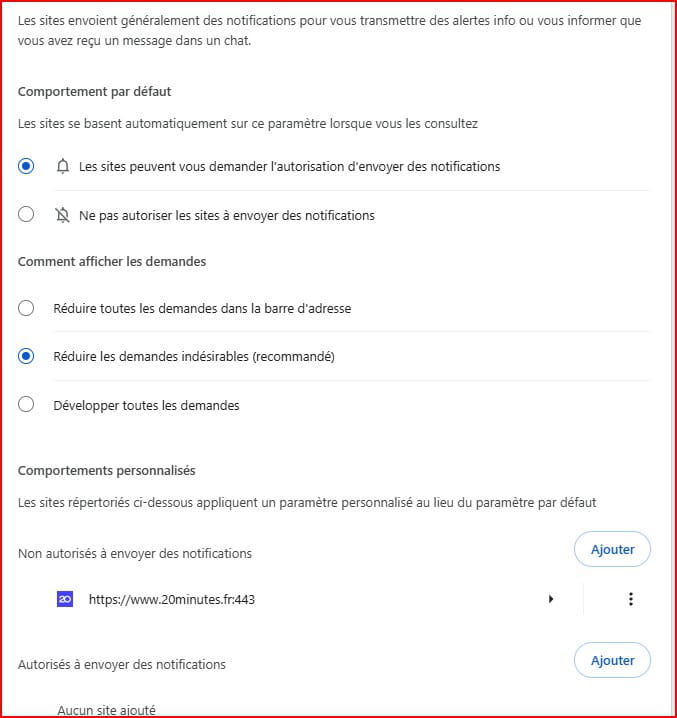Open the three-dot menu for 20minutes.fr
Image resolution: width=677 pixels, height=718 pixels.
tap(630, 599)
